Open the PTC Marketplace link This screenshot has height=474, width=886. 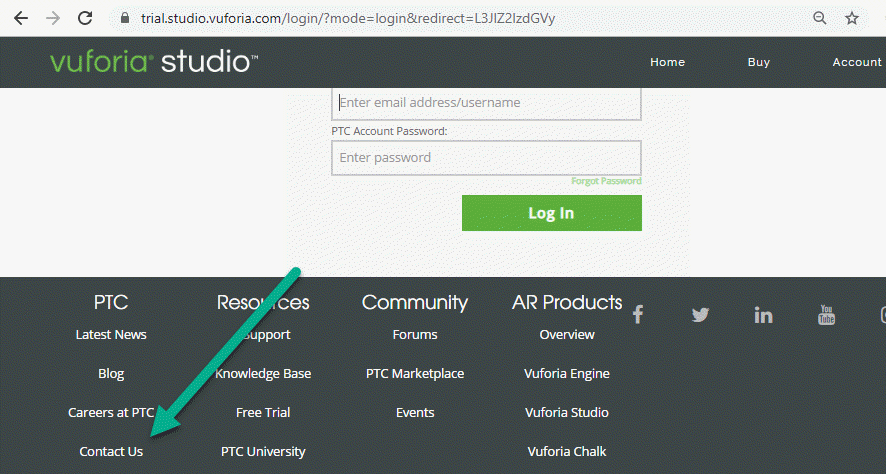[415, 373]
